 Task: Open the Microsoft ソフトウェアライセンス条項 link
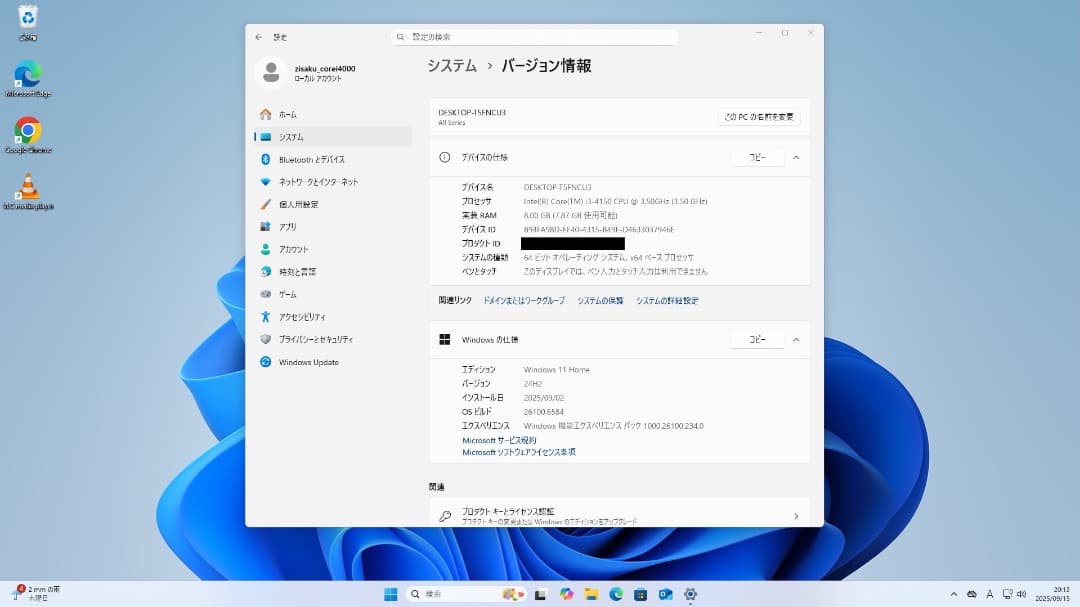tap(519, 453)
